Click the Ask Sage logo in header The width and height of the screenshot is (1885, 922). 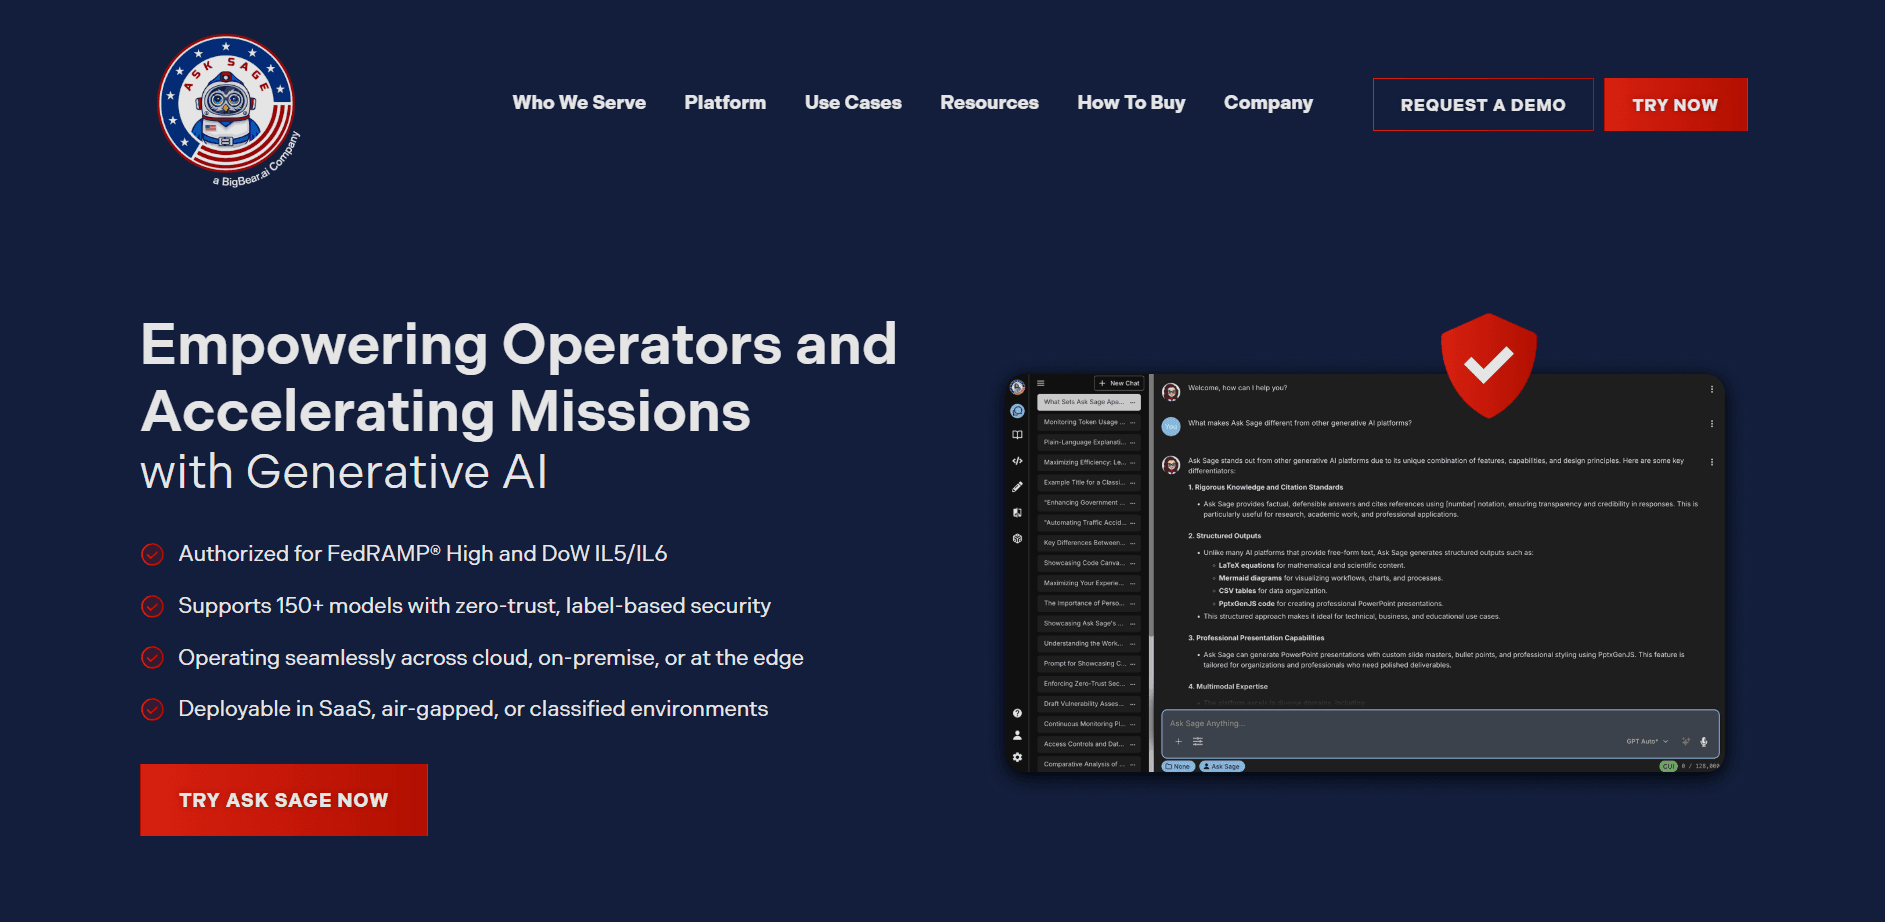click(229, 109)
